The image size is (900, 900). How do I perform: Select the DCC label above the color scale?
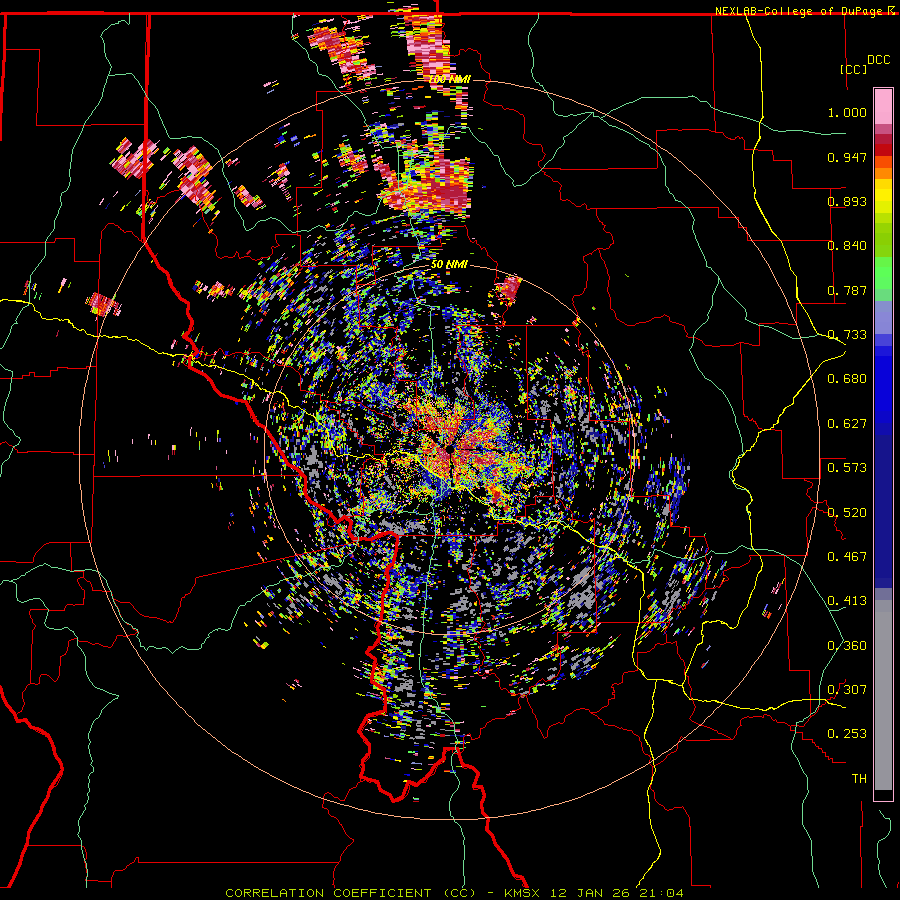[x=878, y=60]
